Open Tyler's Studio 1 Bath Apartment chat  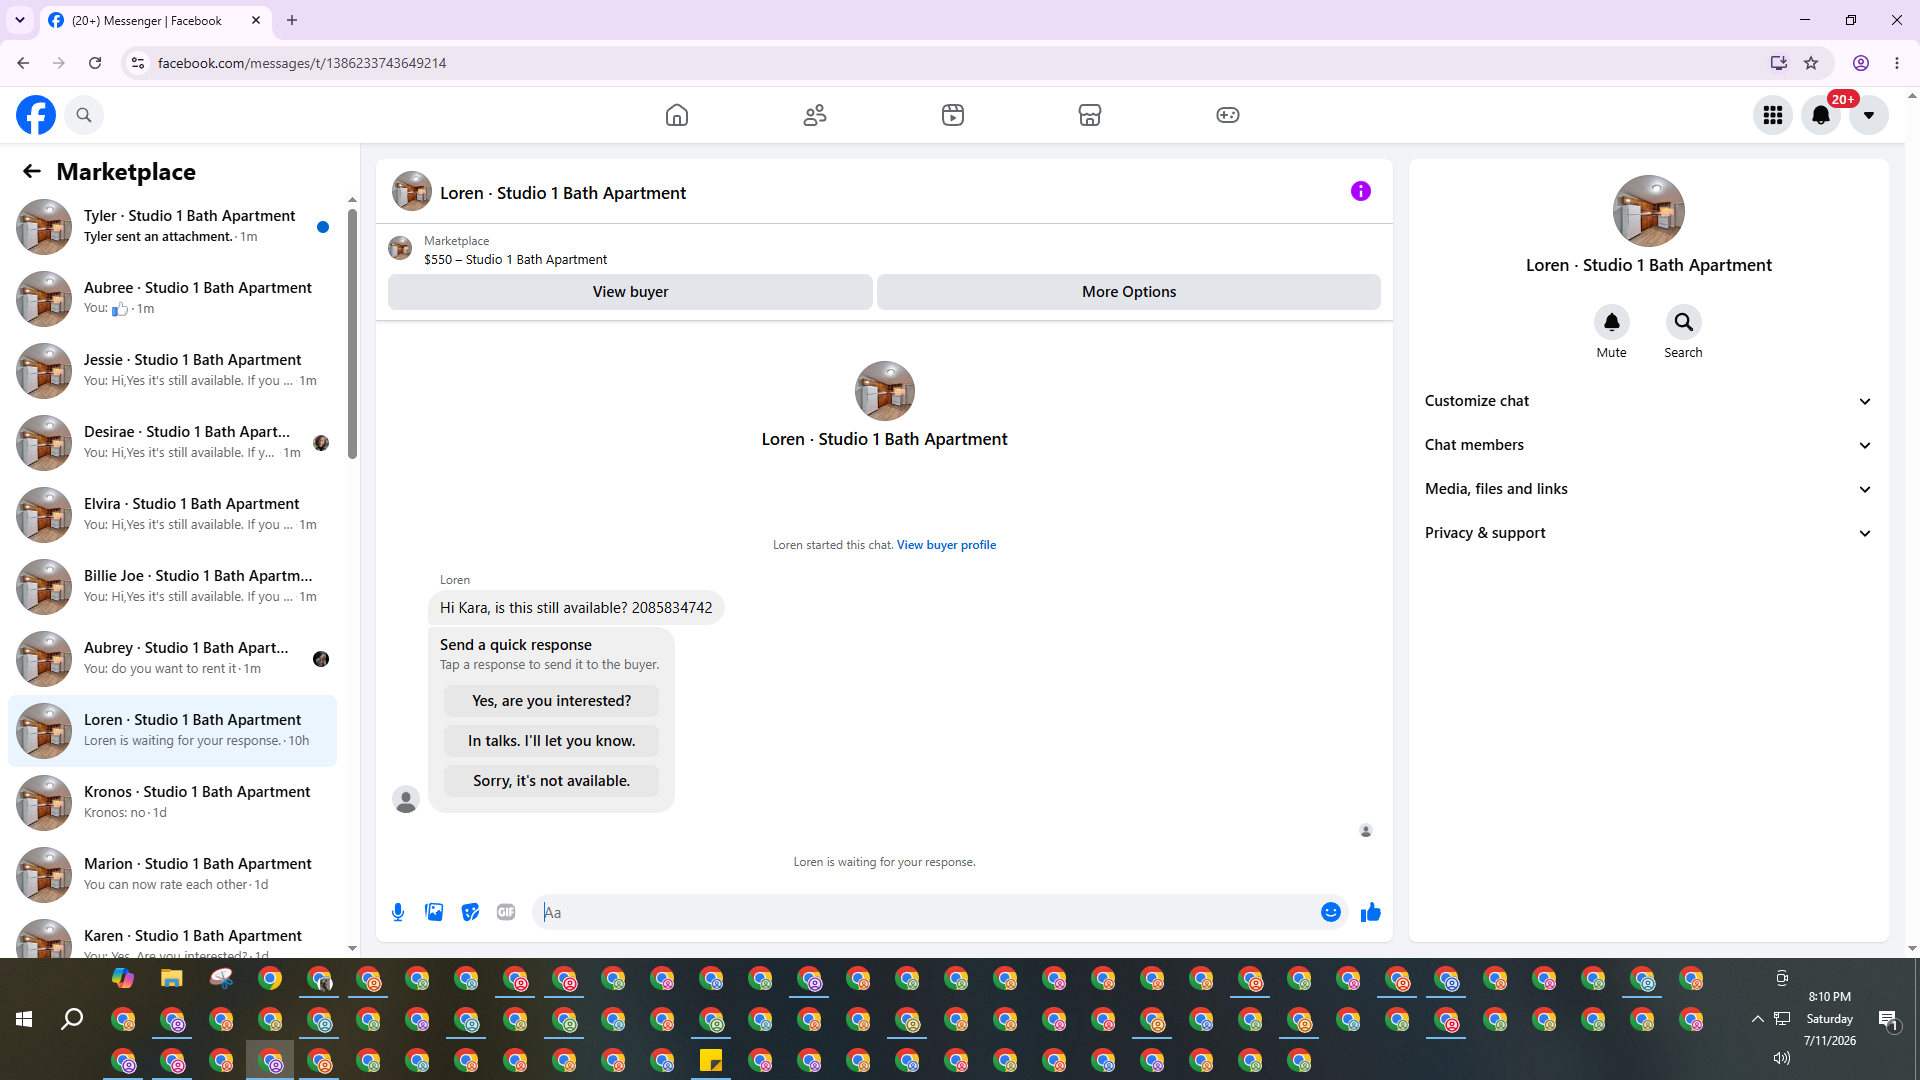tap(173, 227)
